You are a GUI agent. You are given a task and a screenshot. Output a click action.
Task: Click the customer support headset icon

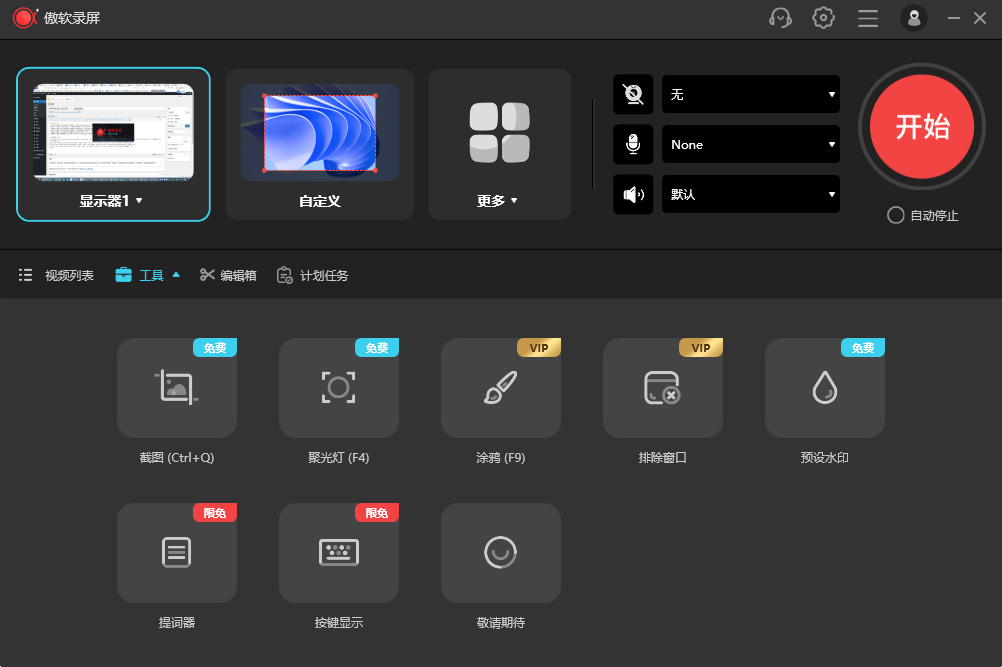pos(780,18)
